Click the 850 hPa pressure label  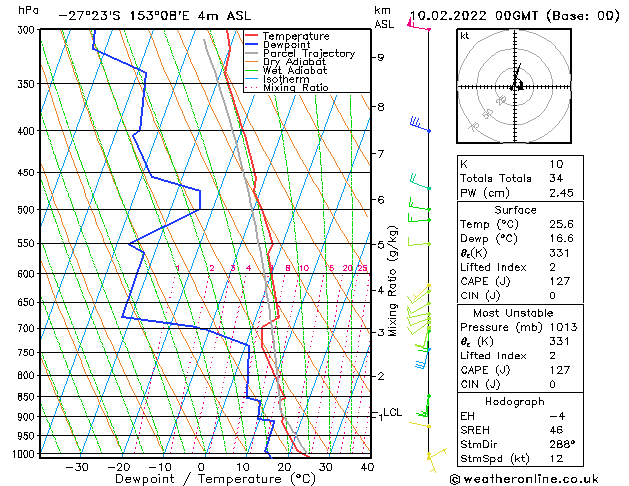click(x=28, y=397)
